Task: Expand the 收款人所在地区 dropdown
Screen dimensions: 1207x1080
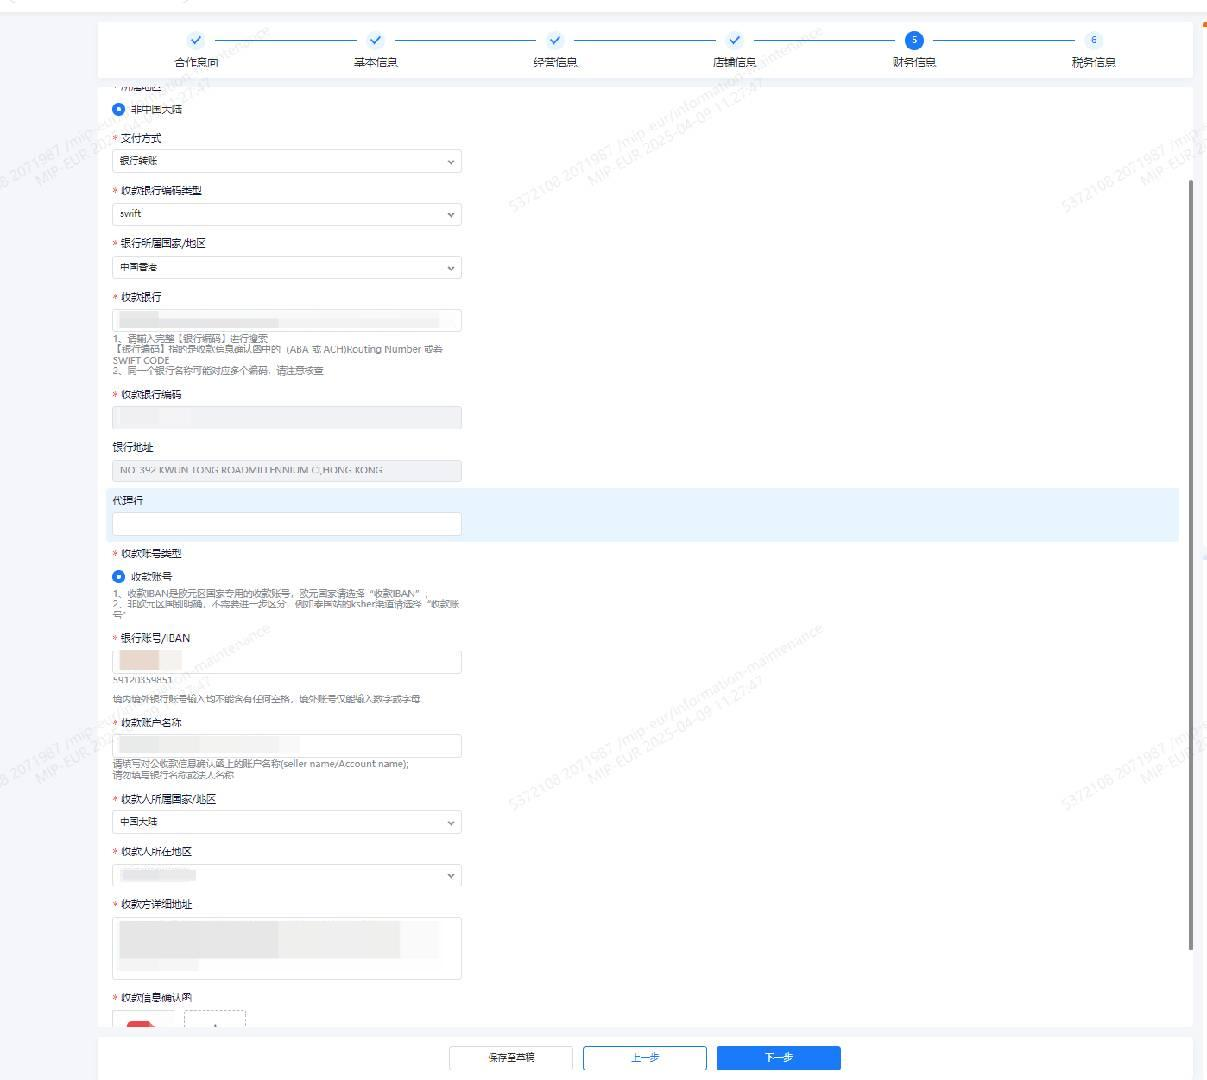Action: [x=287, y=875]
